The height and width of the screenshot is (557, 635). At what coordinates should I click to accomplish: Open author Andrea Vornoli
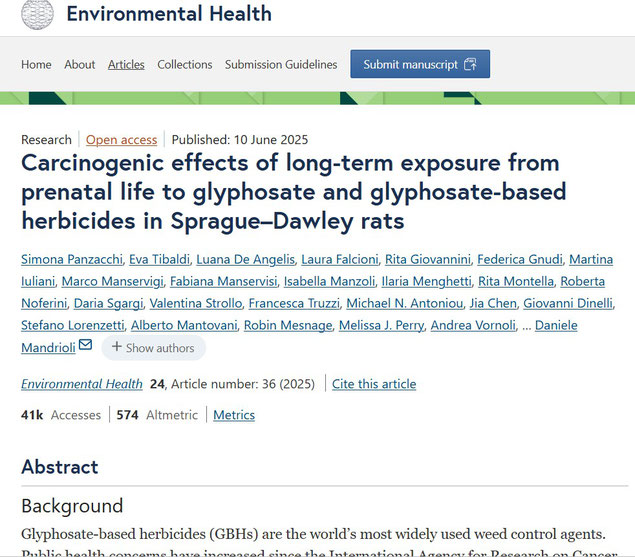(x=473, y=325)
